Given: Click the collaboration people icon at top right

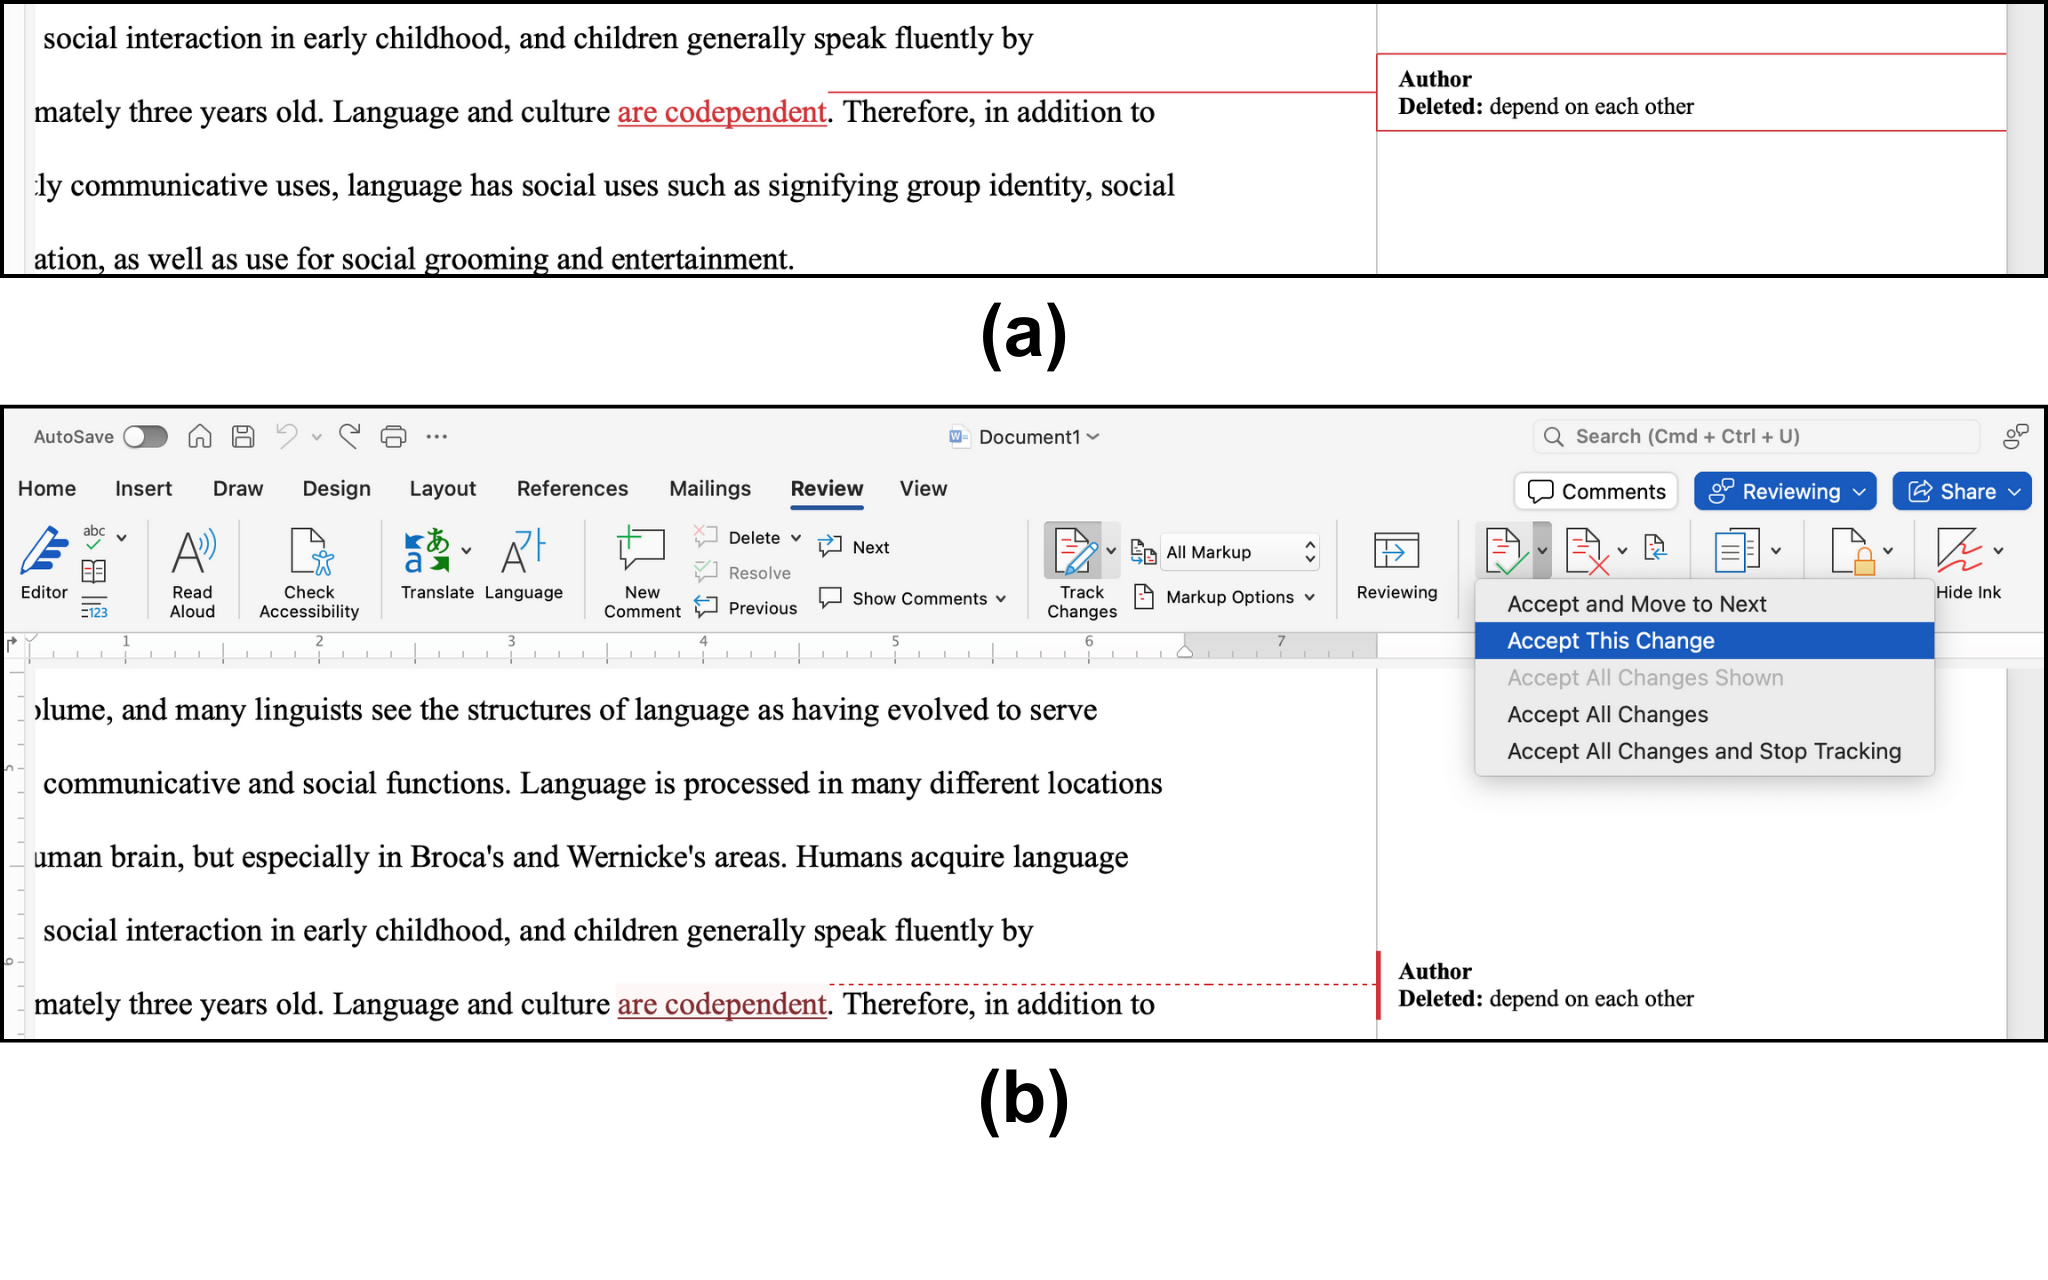Looking at the screenshot, I should [x=2015, y=436].
